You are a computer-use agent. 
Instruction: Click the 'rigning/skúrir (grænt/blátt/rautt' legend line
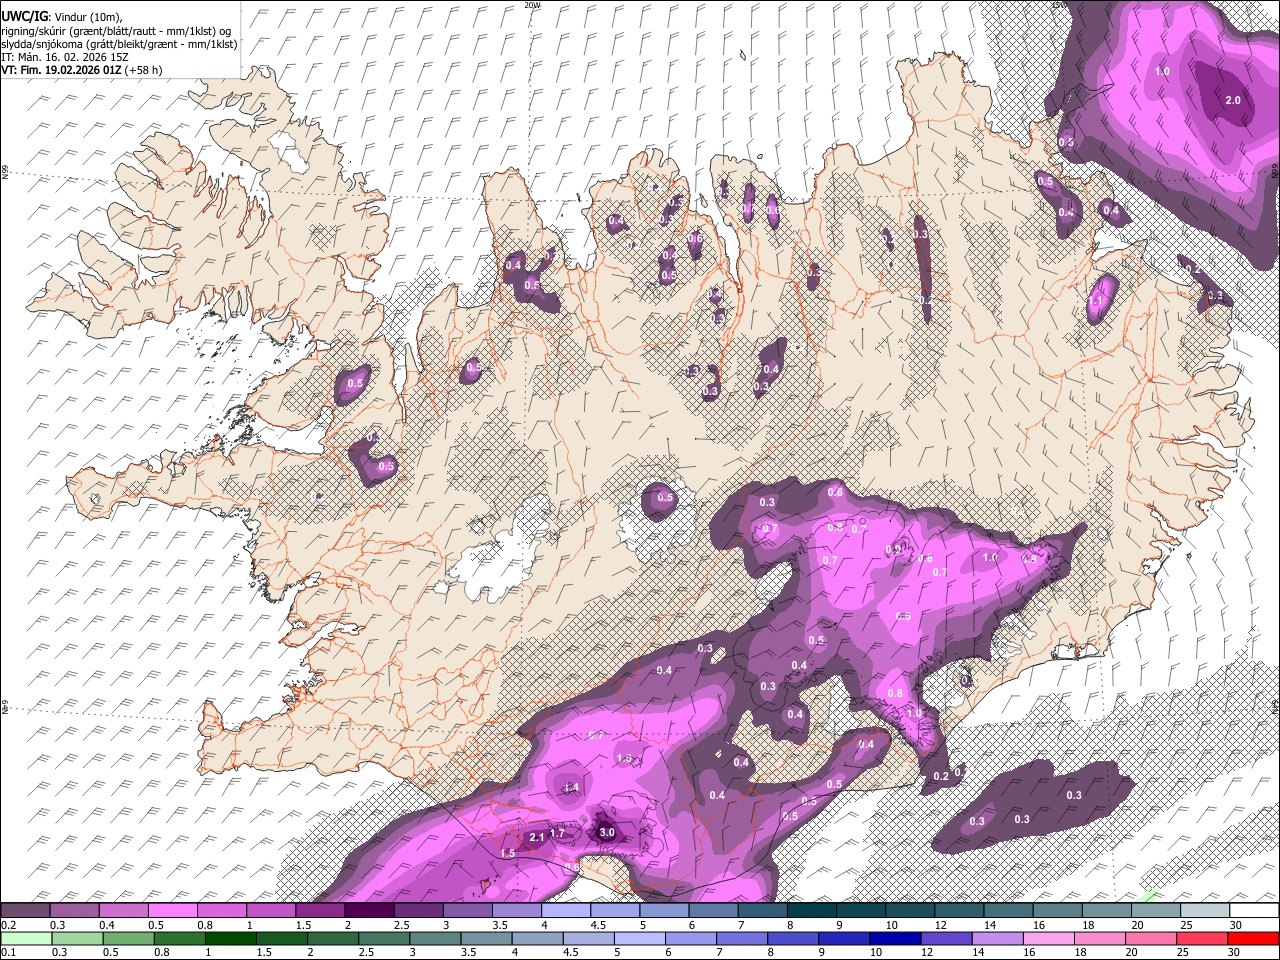coord(117,30)
